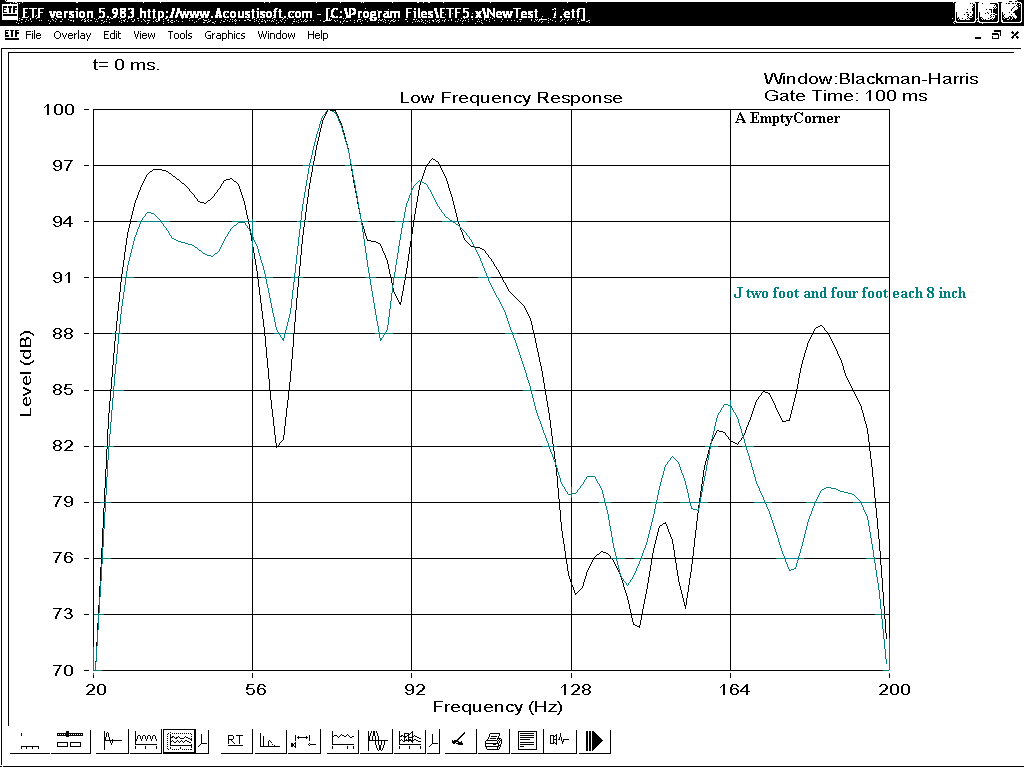Open the Help menu
This screenshot has height=768, width=1024.
coord(317,35)
